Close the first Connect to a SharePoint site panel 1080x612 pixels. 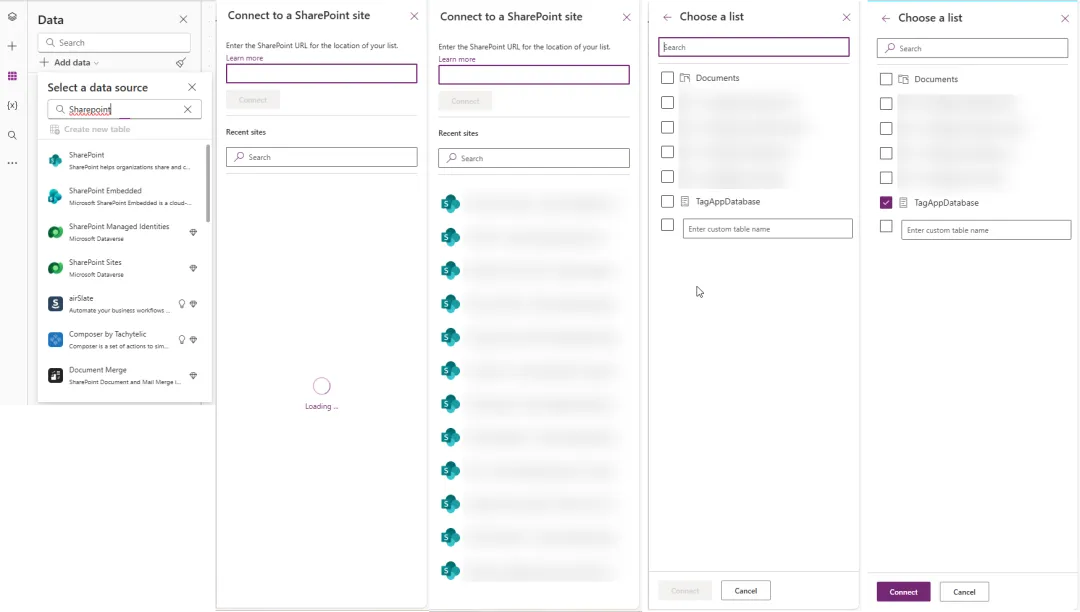[414, 16]
